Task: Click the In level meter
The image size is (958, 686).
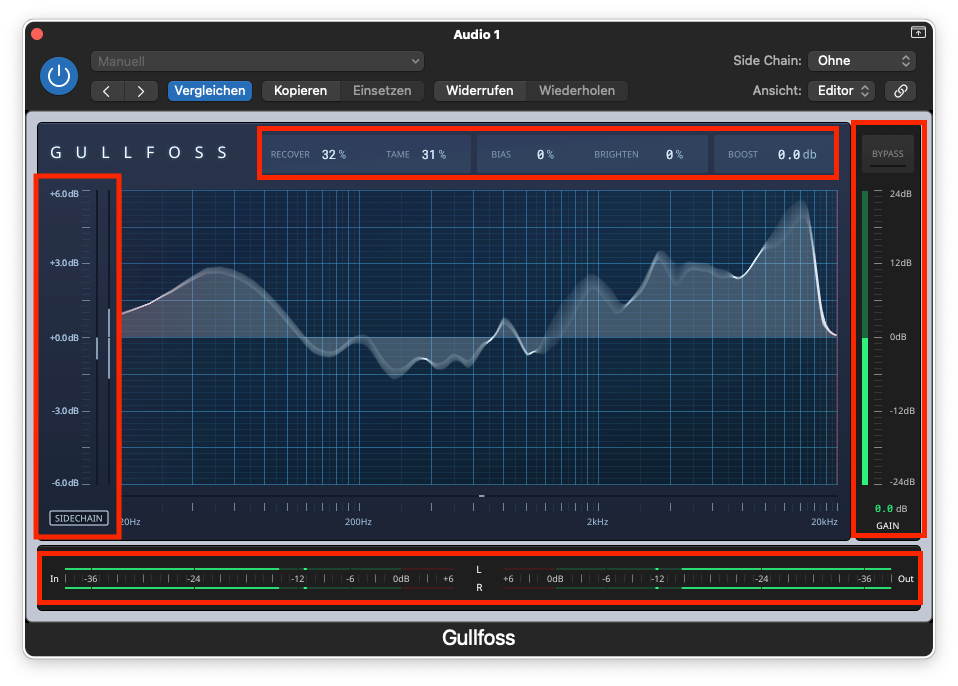Action: (260, 578)
